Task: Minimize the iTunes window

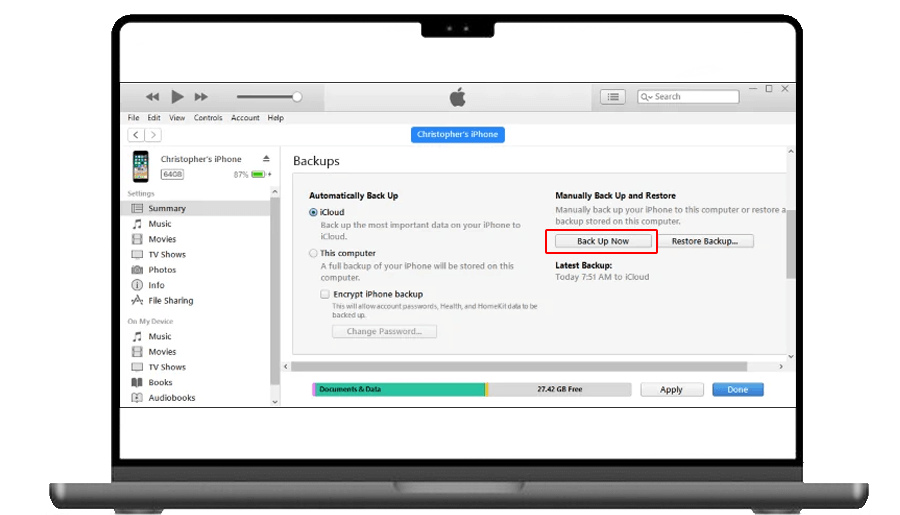Action: pyautogui.click(x=753, y=88)
